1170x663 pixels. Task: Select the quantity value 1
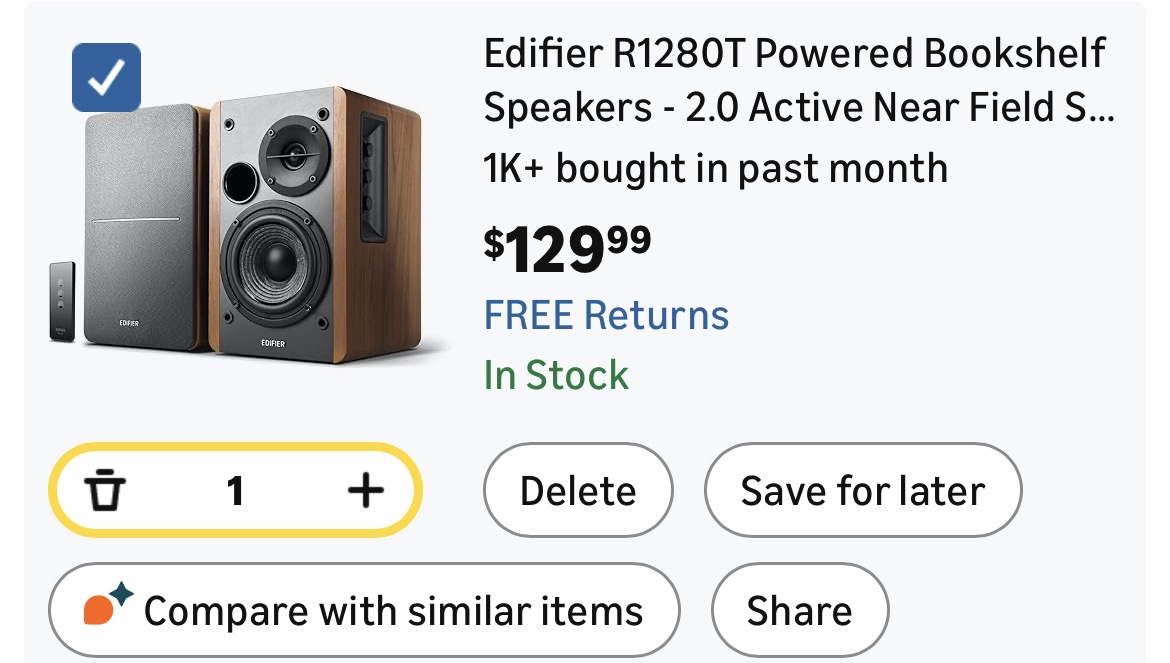pos(235,491)
